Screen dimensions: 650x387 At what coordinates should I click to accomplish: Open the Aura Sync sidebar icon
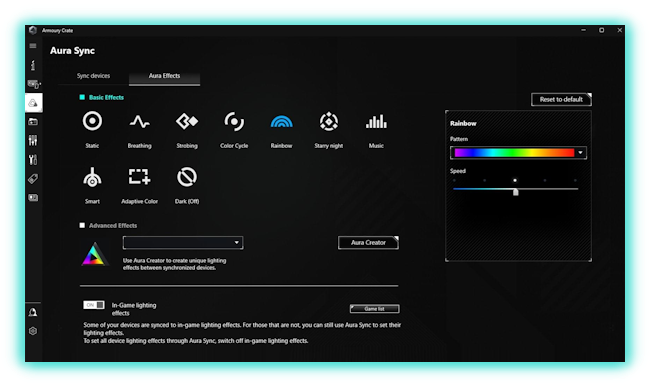33,103
